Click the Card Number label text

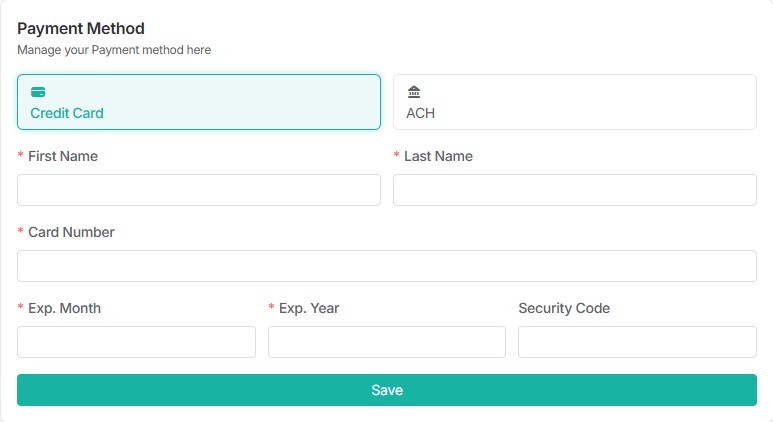click(x=71, y=232)
